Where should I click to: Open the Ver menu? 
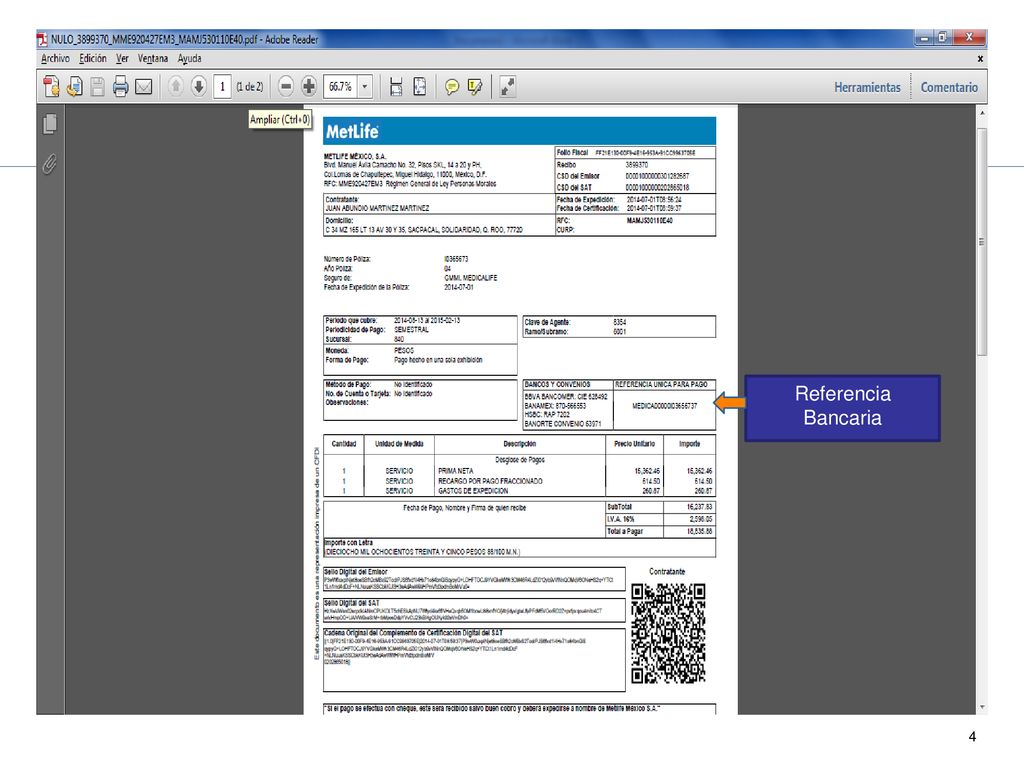coord(122,59)
